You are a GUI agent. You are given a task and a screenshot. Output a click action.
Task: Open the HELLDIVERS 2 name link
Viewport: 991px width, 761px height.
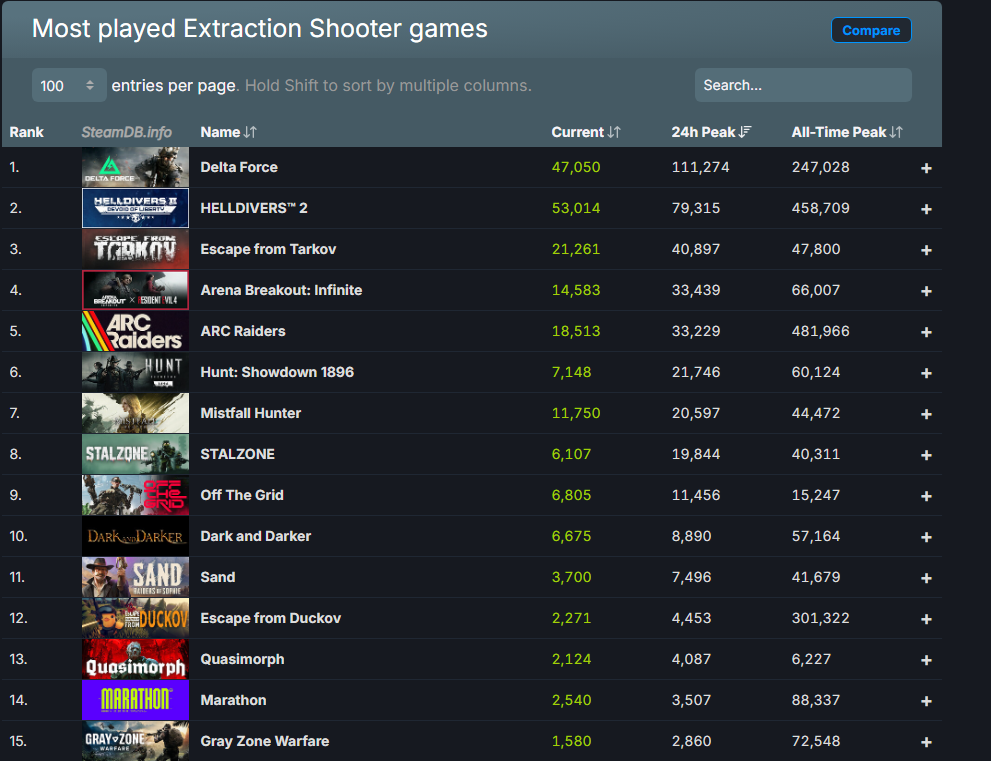[253, 208]
